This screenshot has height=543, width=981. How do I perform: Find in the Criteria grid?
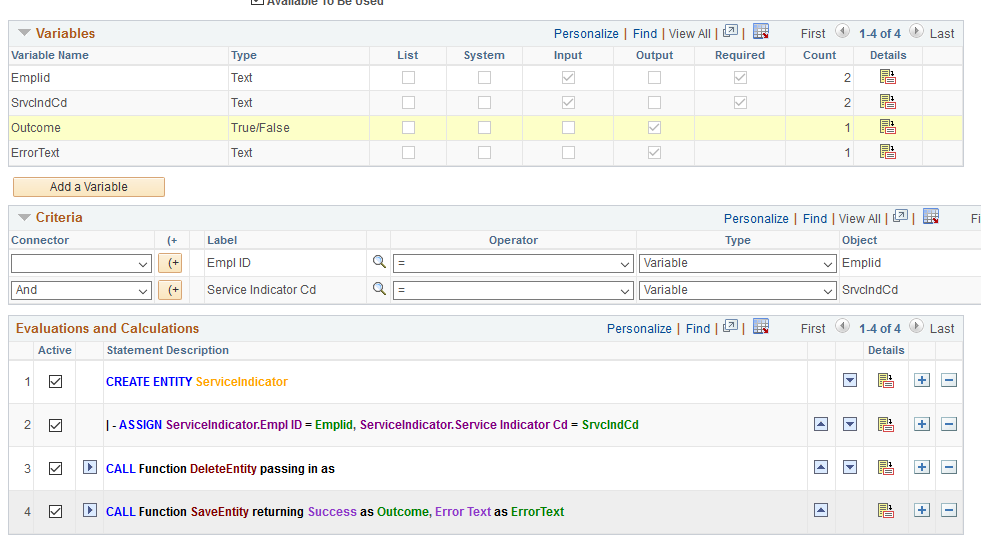coord(815,218)
